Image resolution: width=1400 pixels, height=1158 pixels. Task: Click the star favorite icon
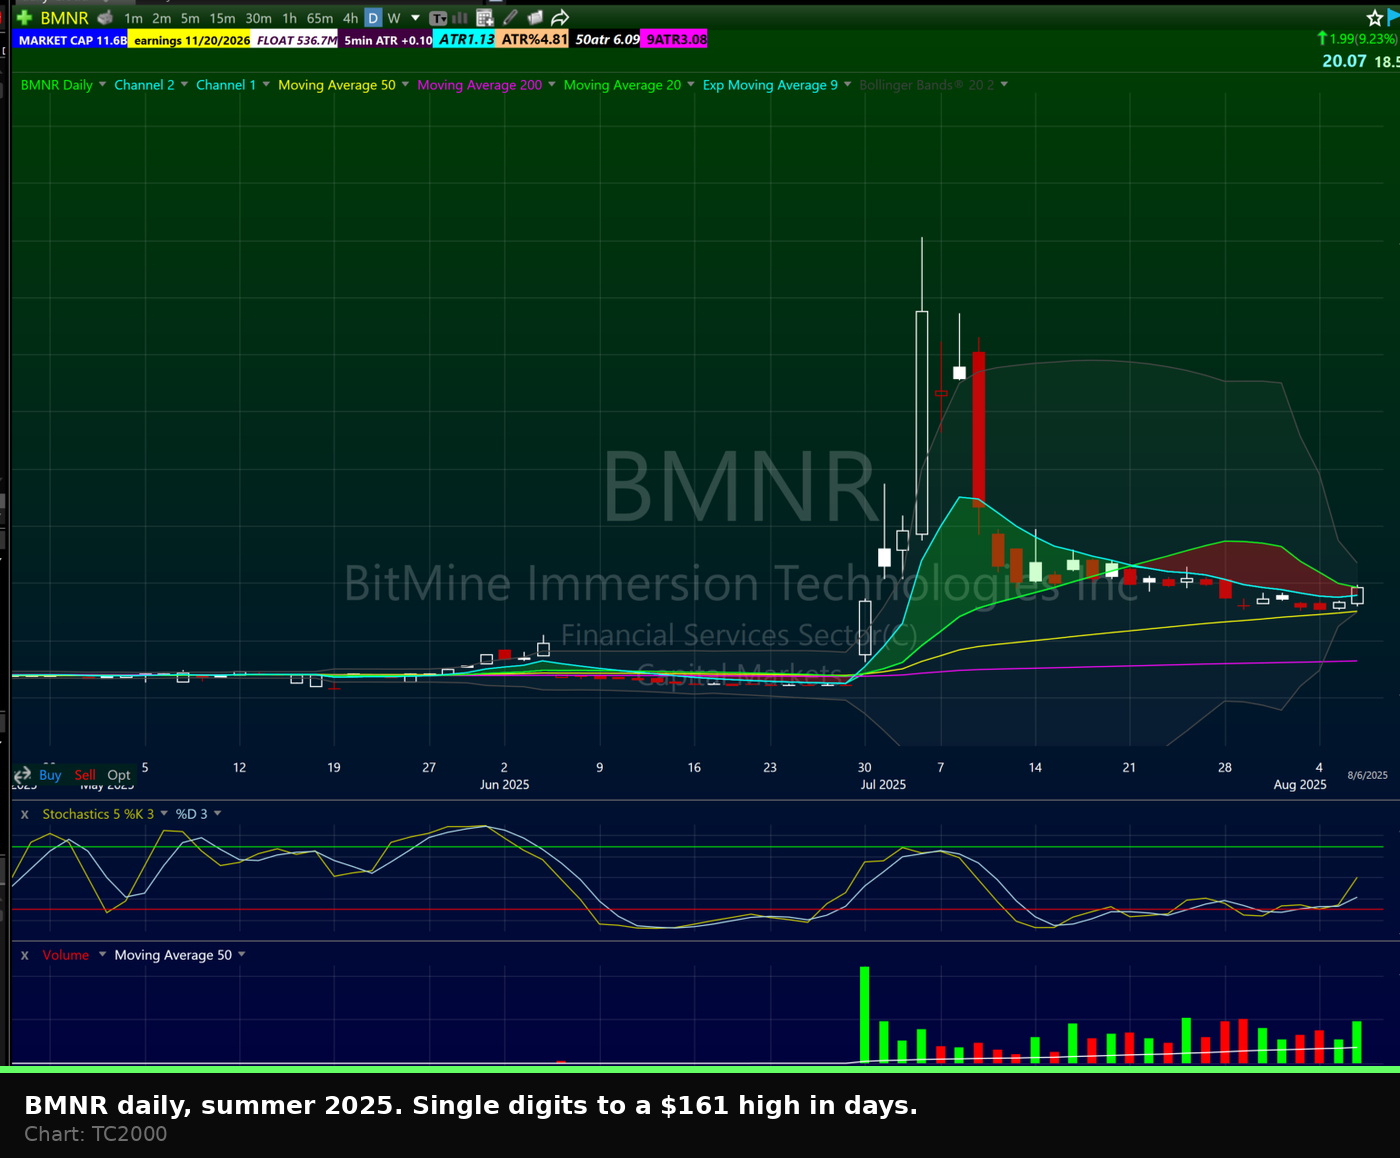(1375, 18)
